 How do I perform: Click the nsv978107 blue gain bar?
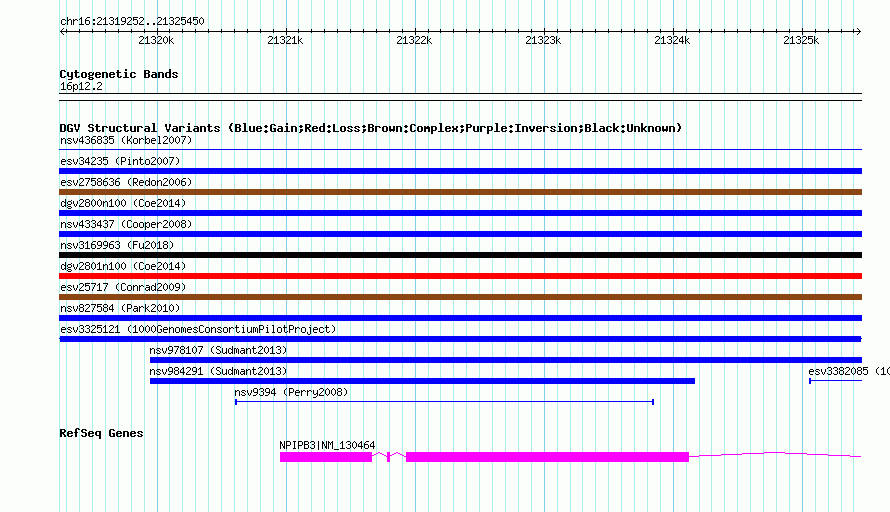506,360
